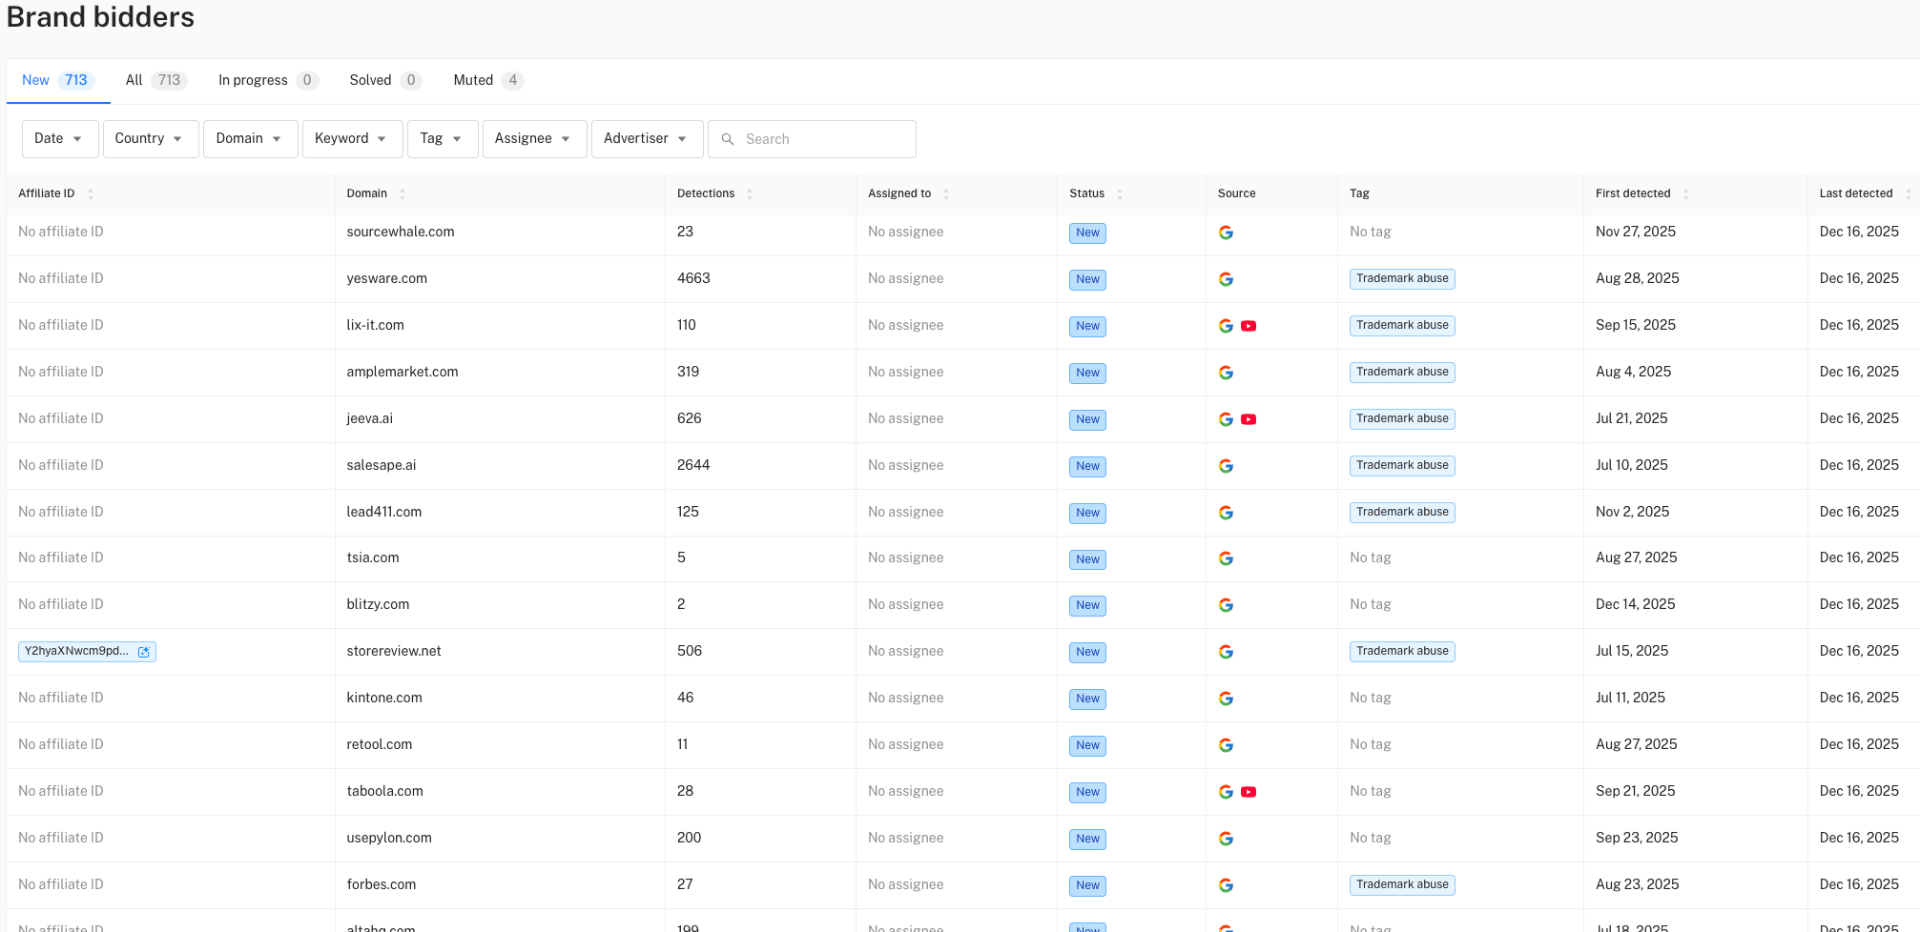Click the 4663 detections value
This screenshot has height=932, width=1920.
coord(694,279)
